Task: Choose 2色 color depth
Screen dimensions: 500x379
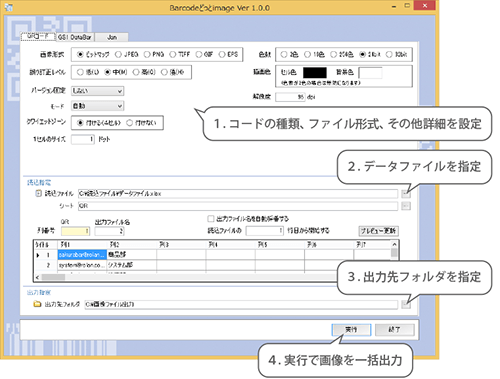Action: [x=289, y=54]
